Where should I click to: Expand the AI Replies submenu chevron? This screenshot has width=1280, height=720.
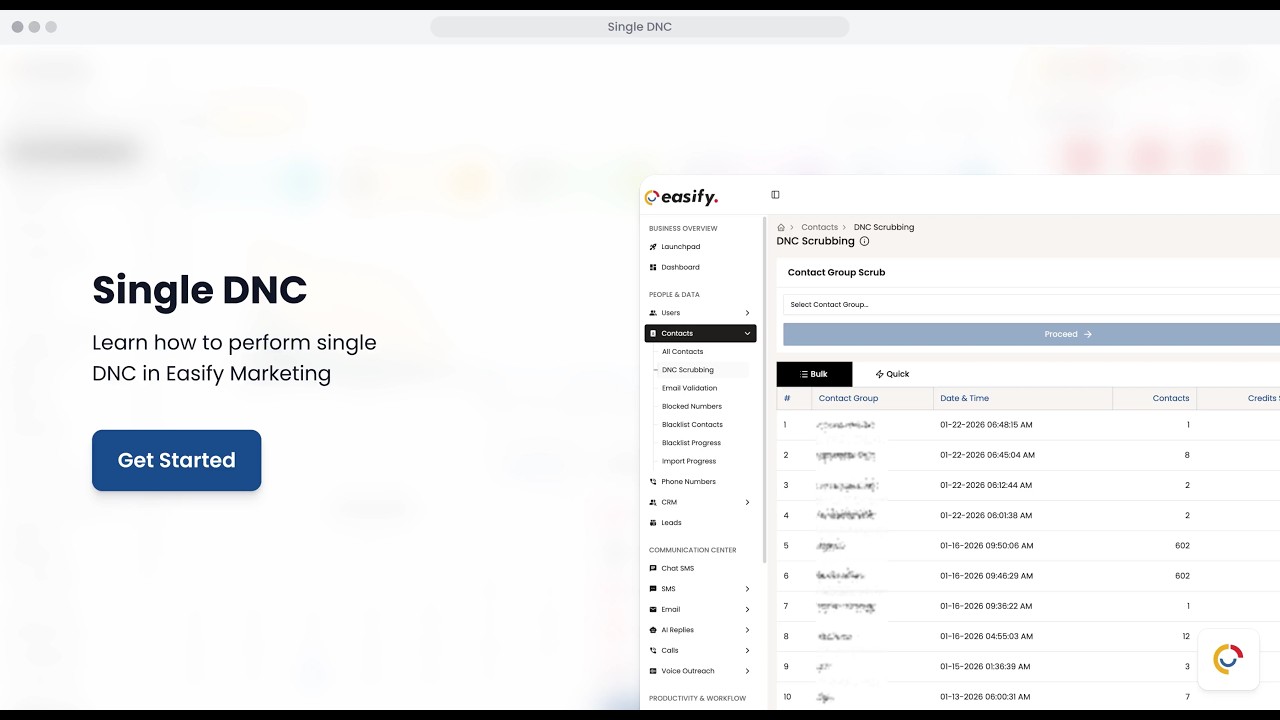pos(747,630)
